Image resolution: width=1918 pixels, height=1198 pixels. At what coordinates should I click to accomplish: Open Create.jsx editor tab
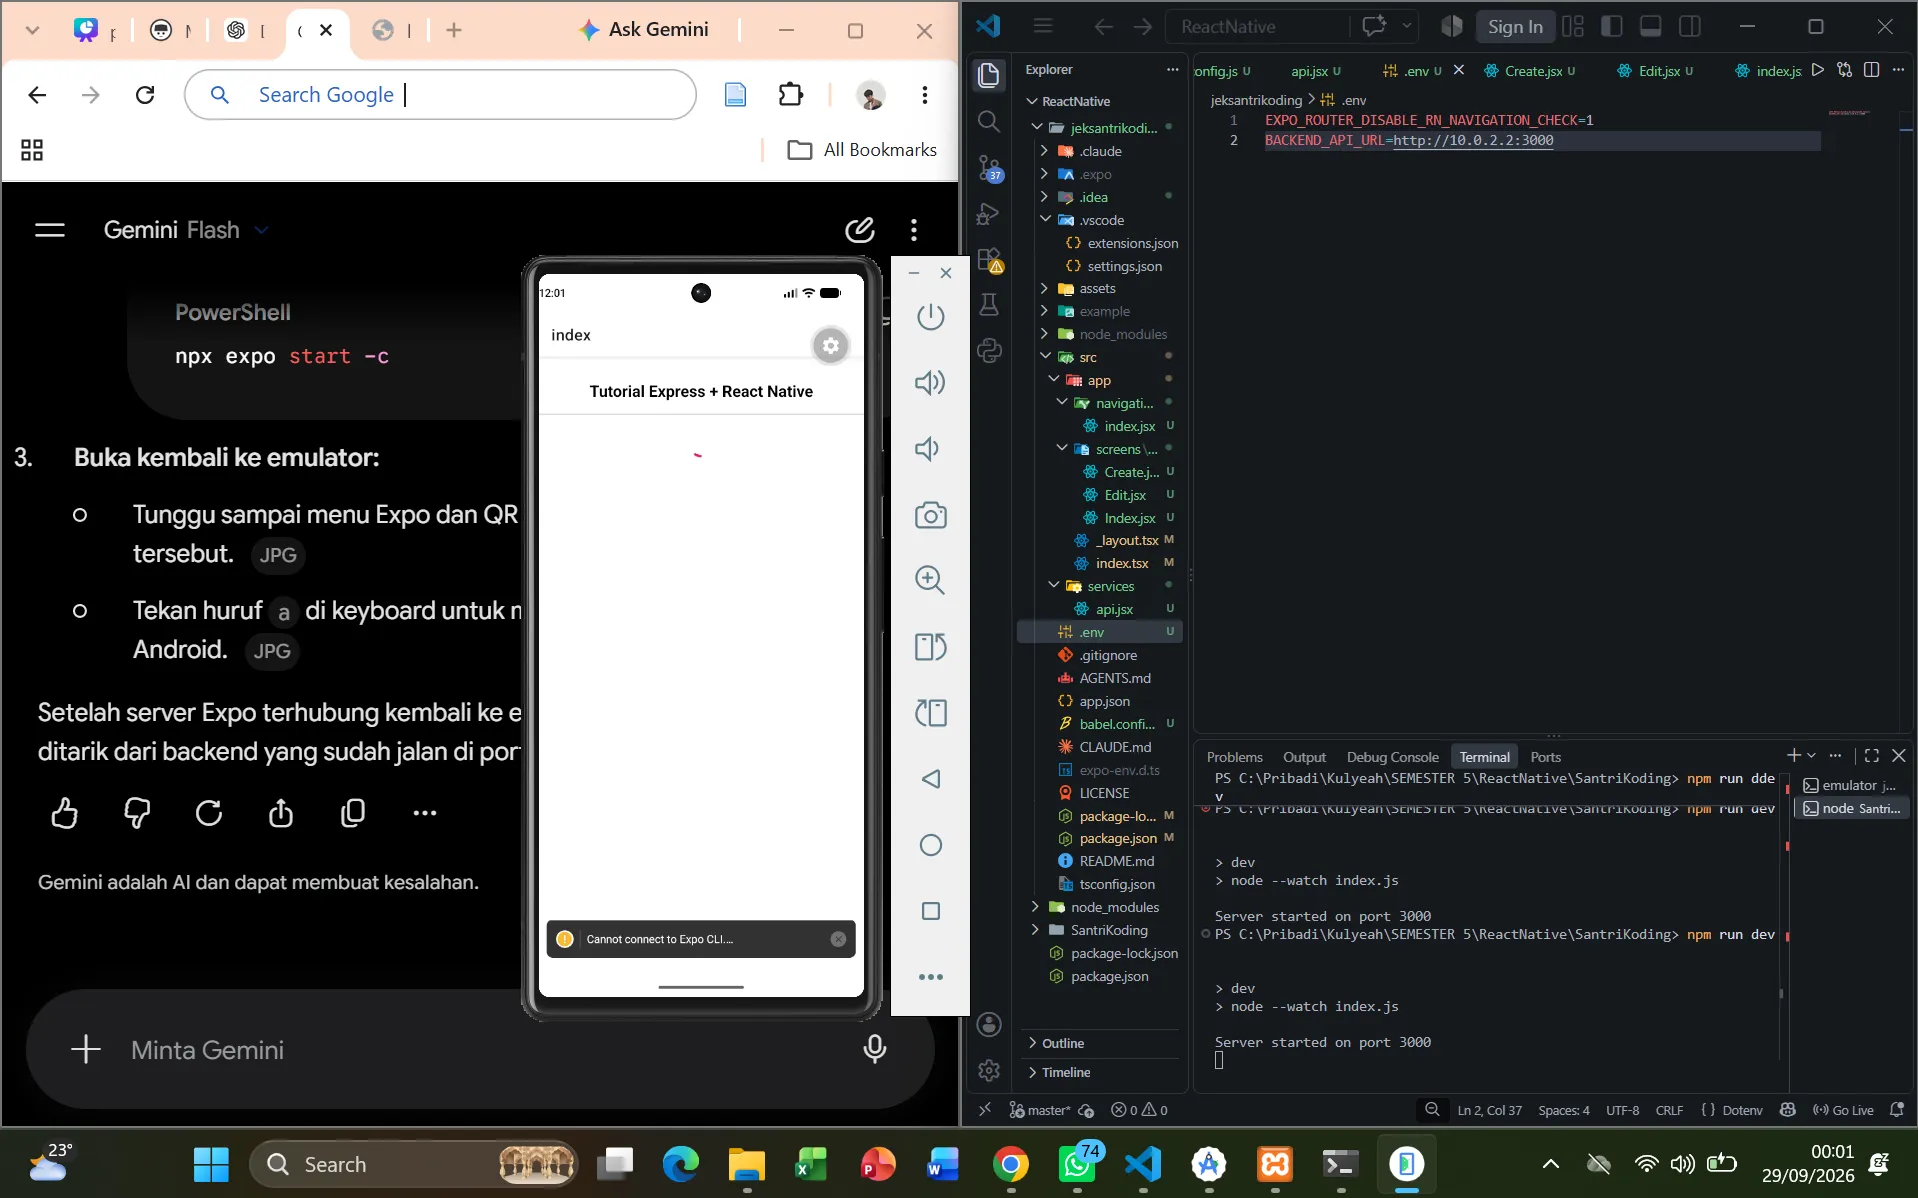pyautogui.click(x=1532, y=71)
